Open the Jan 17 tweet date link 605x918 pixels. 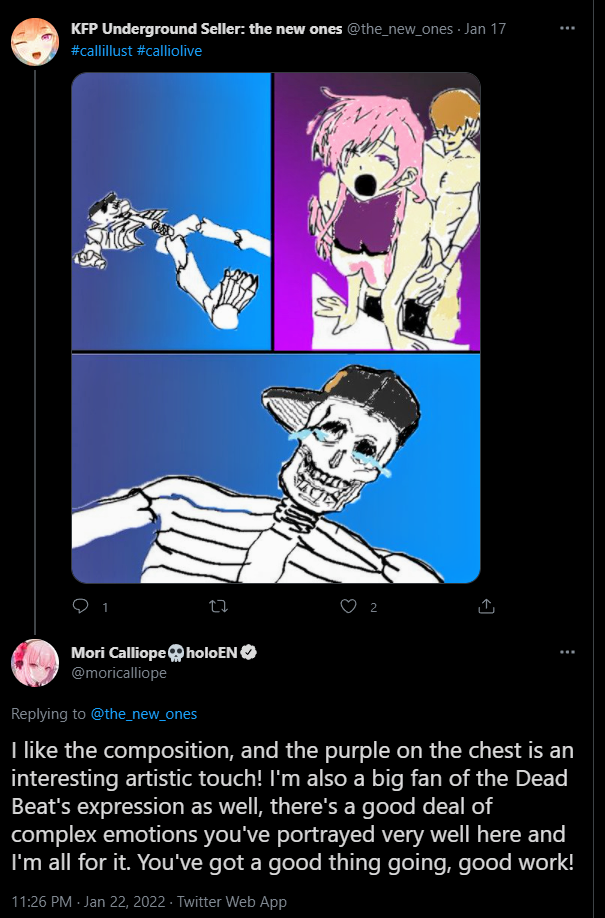(x=485, y=29)
